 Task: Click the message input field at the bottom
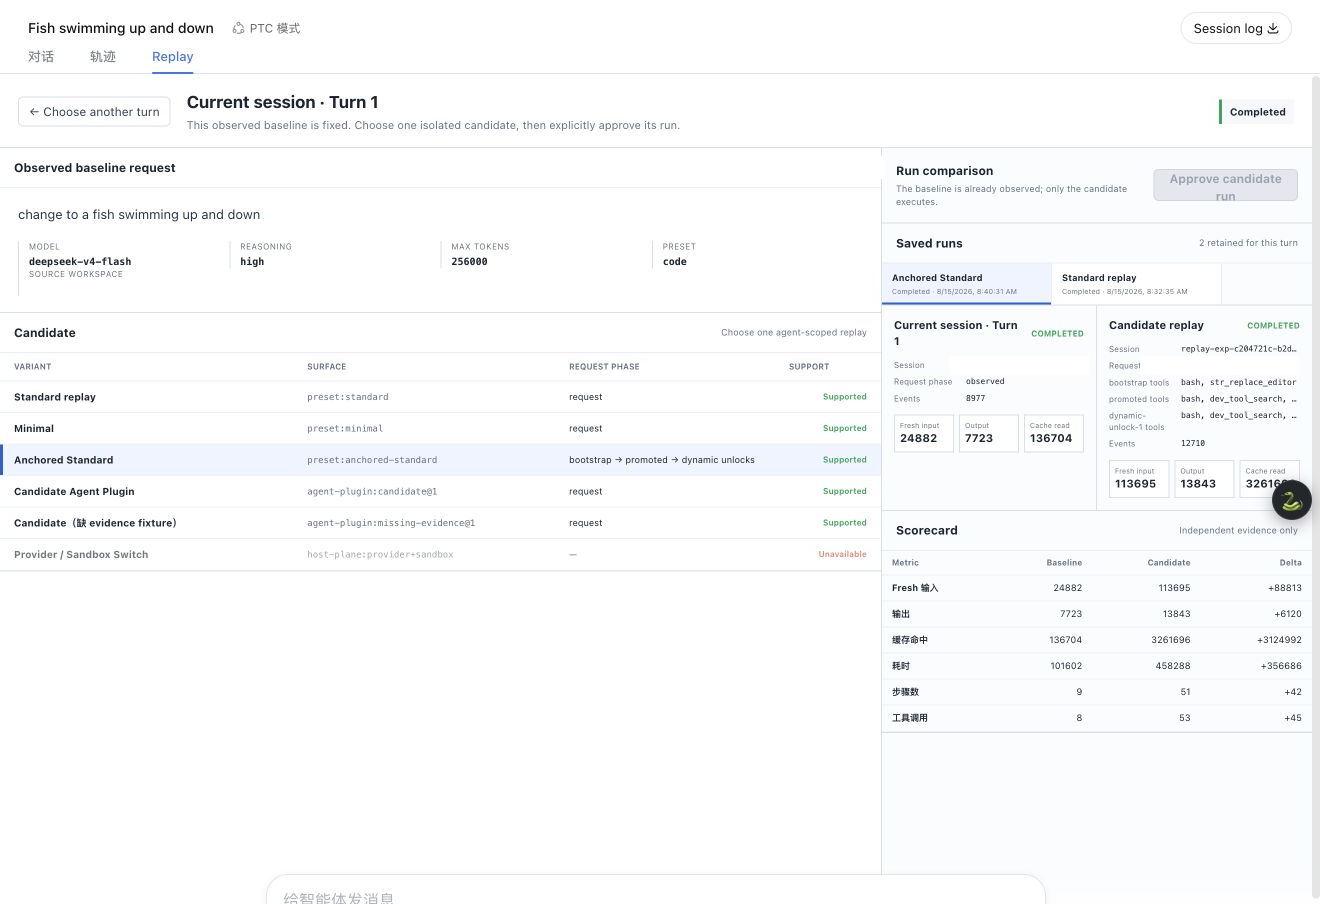click(x=655, y=892)
